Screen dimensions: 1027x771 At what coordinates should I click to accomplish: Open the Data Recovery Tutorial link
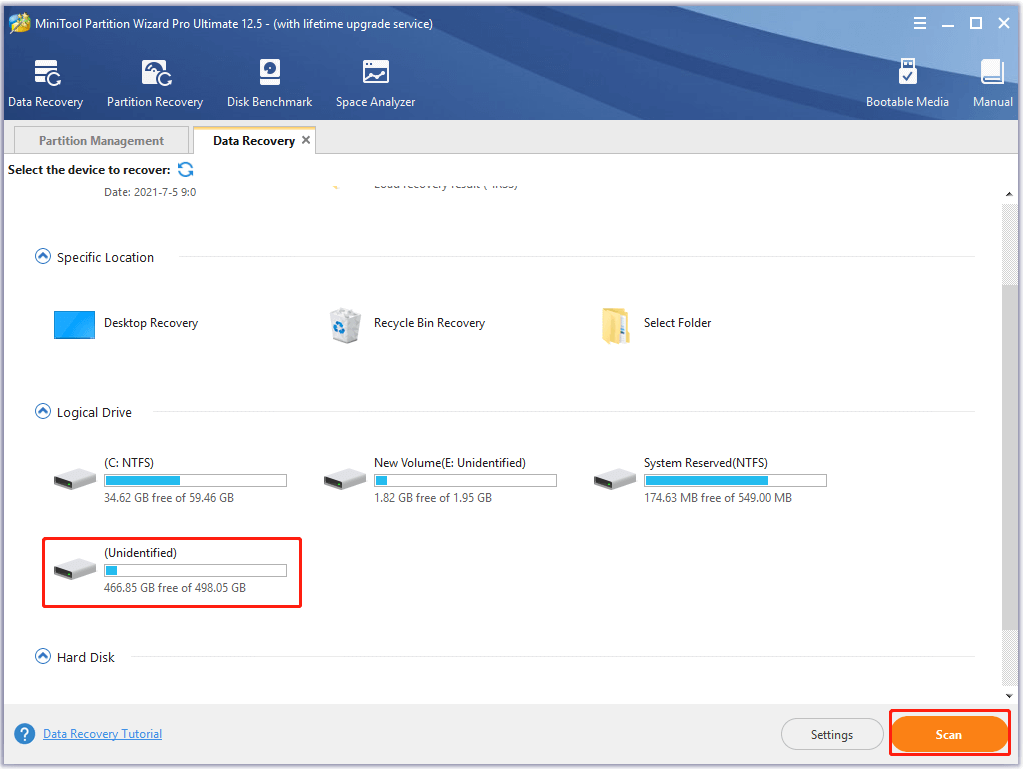103,734
